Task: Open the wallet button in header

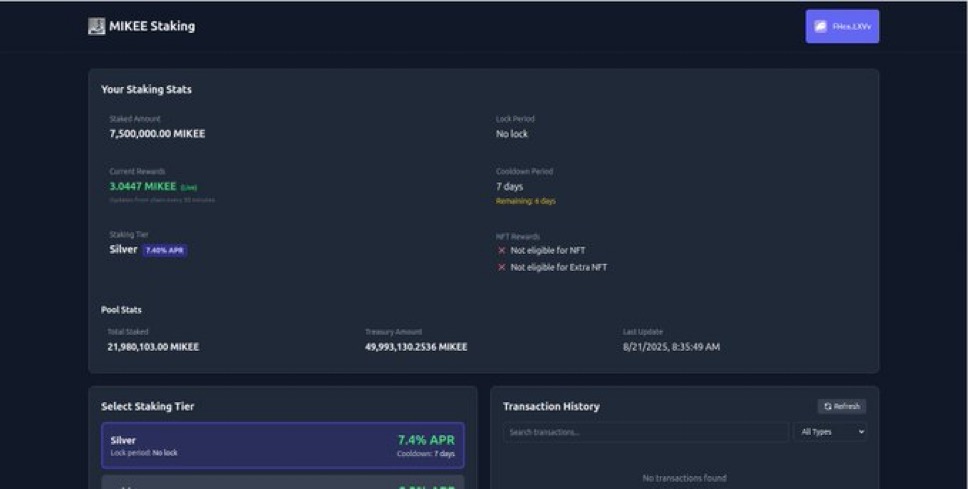Action: (x=842, y=27)
